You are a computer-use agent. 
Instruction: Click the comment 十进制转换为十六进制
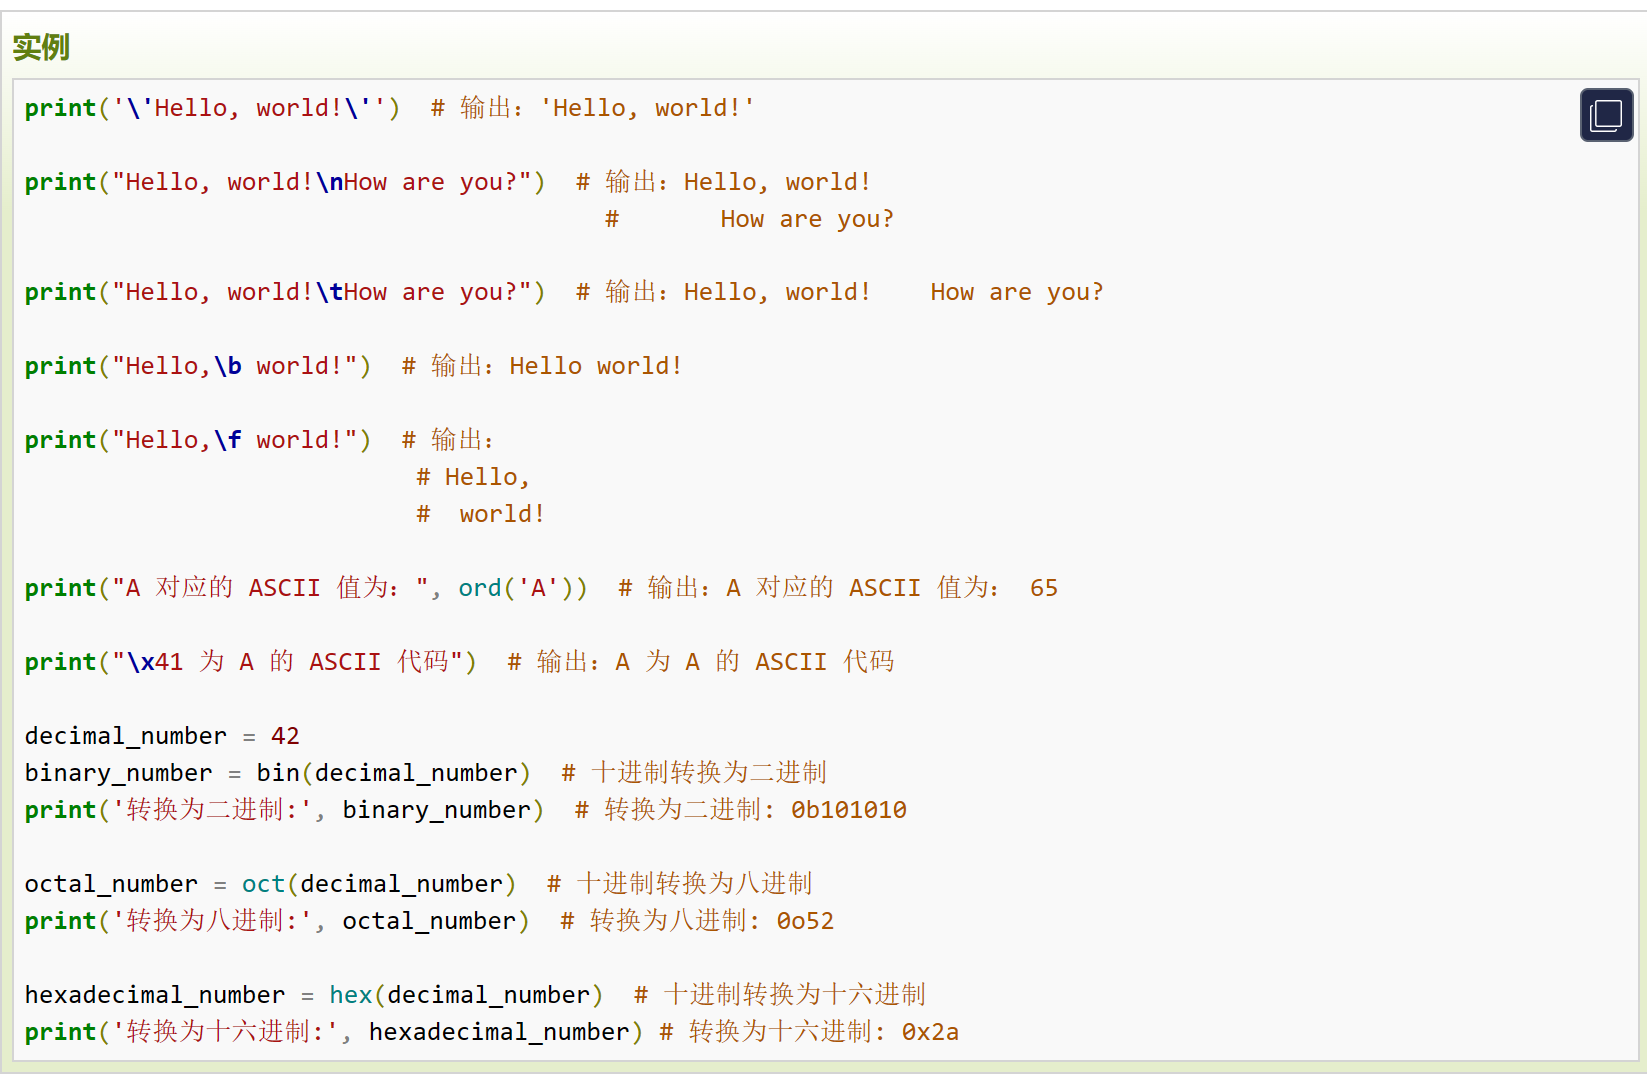click(x=780, y=995)
